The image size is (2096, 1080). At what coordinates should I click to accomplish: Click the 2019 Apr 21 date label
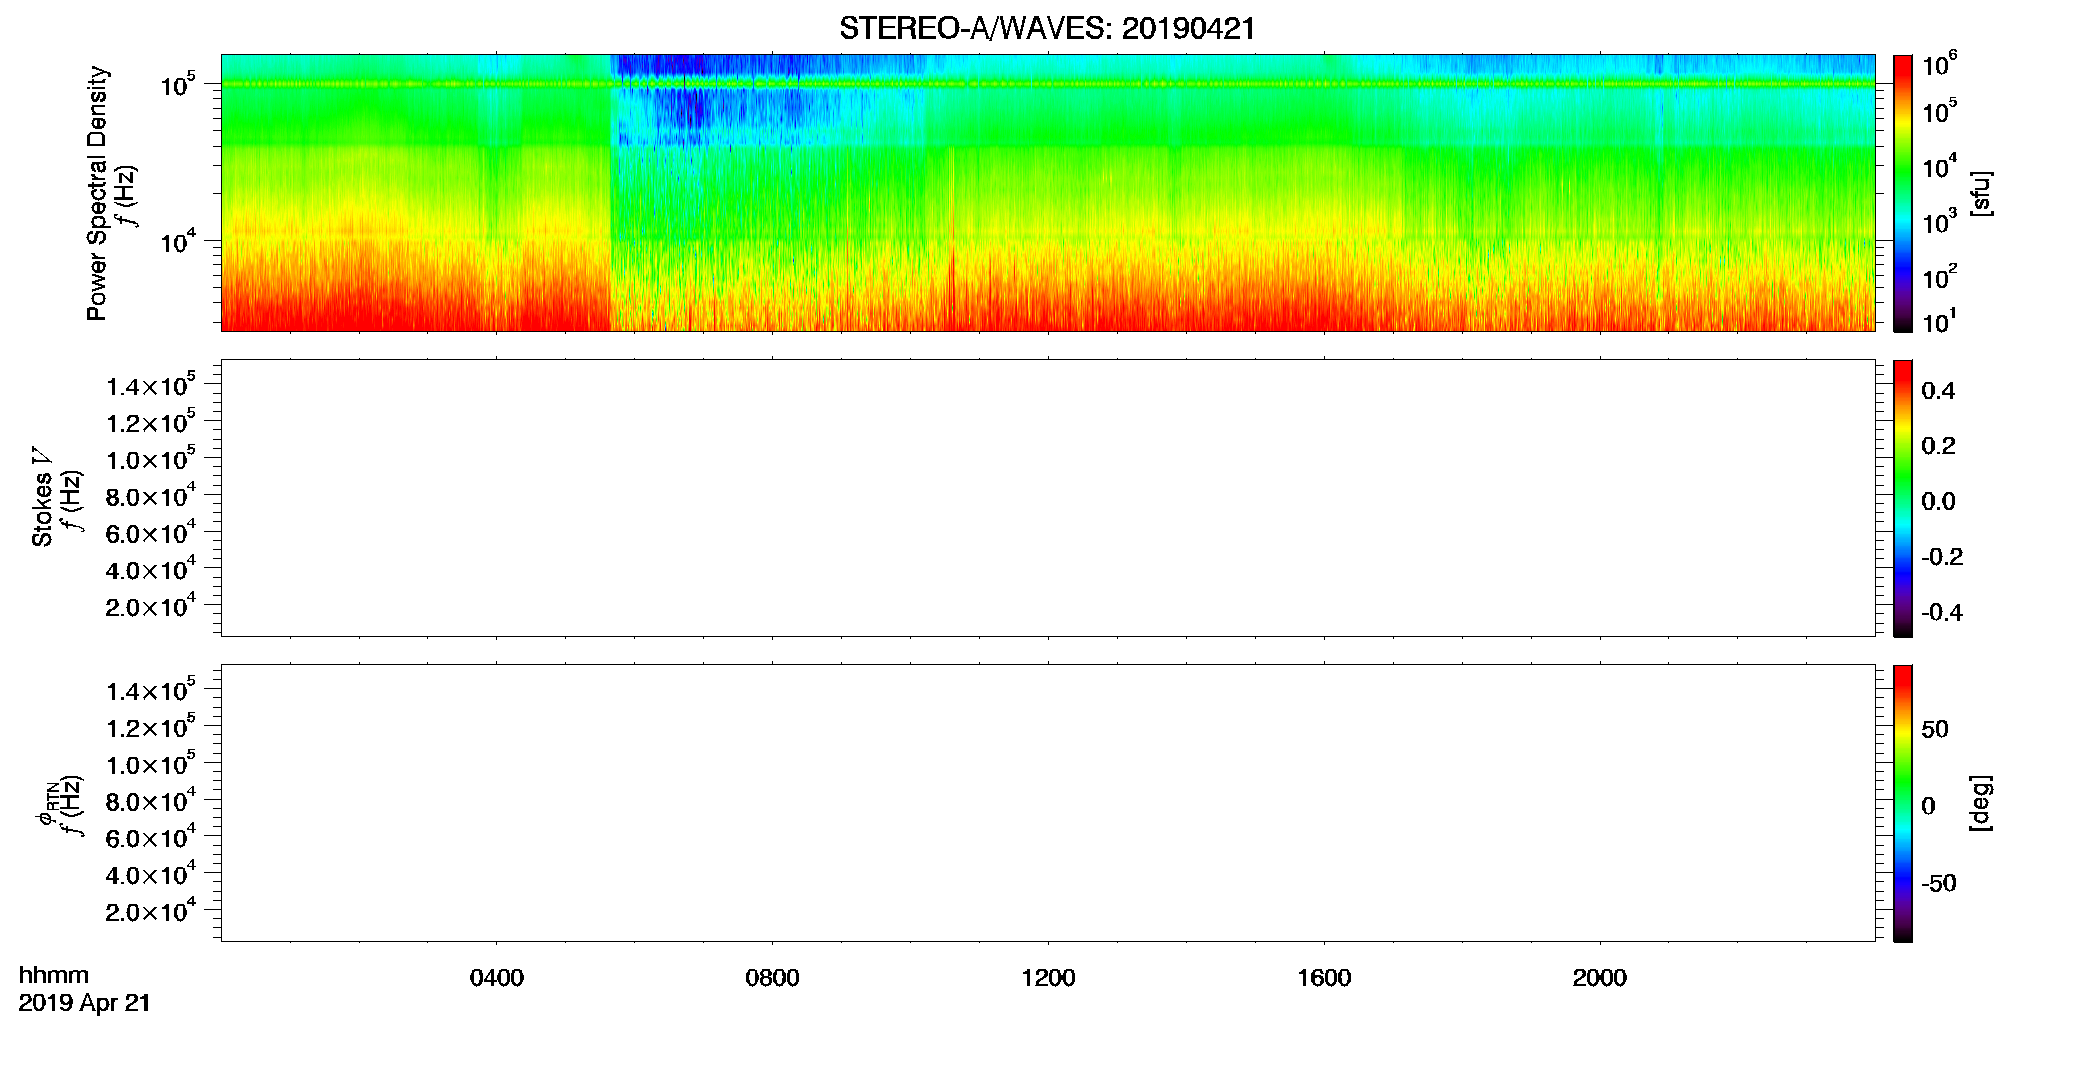[85, 1003]
